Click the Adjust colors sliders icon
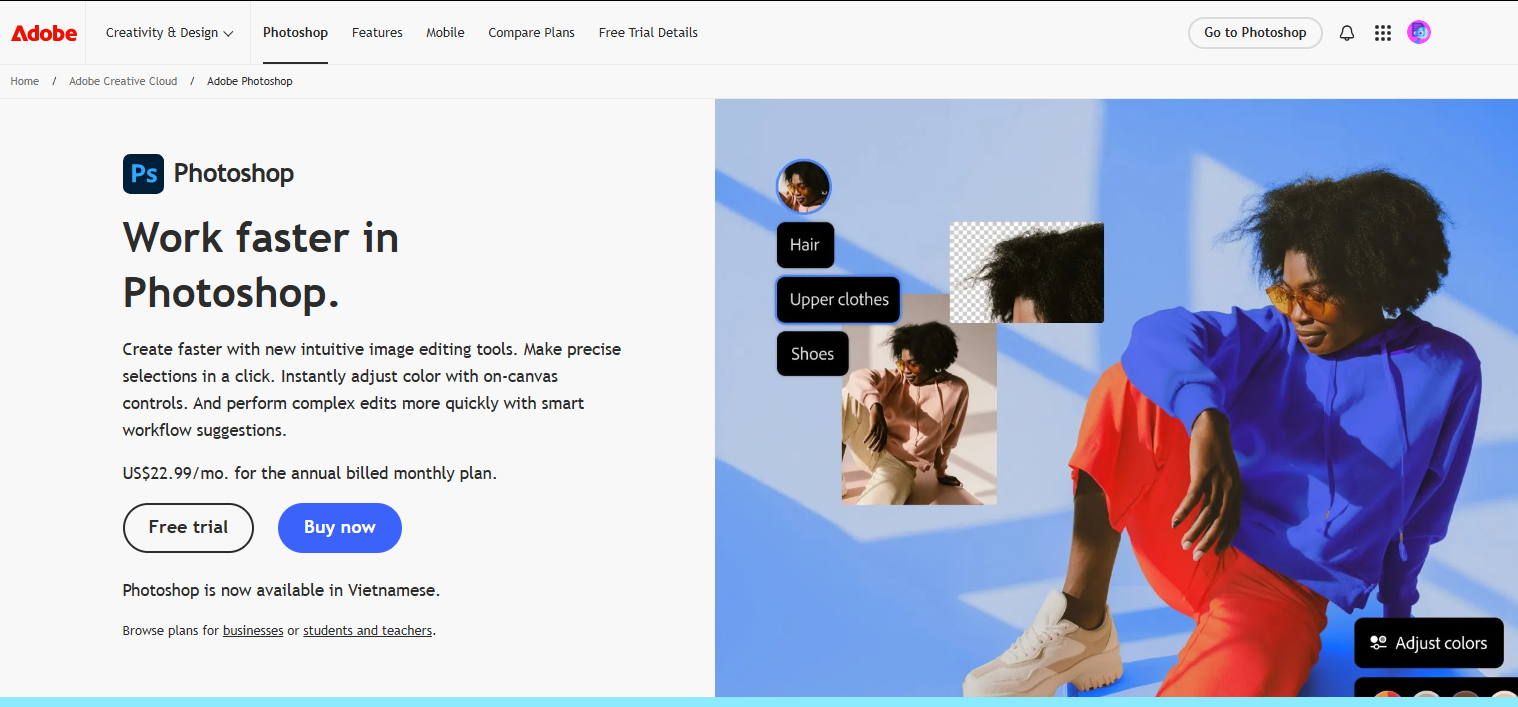 (1378, 643)
